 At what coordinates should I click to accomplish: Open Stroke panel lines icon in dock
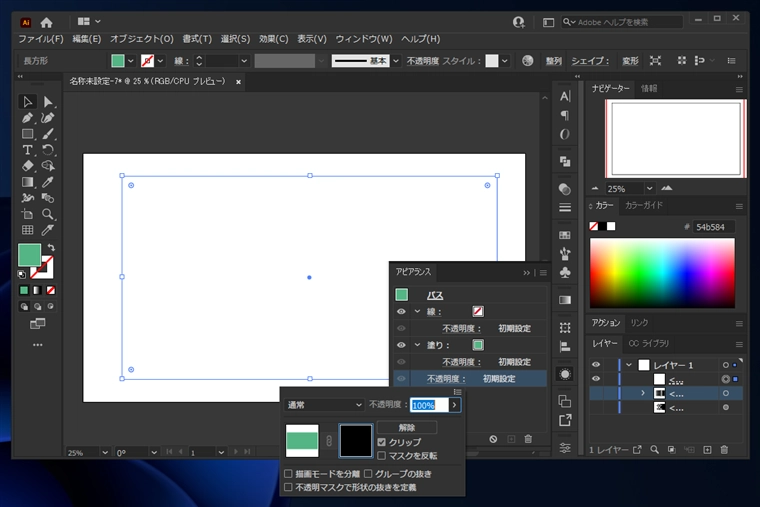click(565, 208)
